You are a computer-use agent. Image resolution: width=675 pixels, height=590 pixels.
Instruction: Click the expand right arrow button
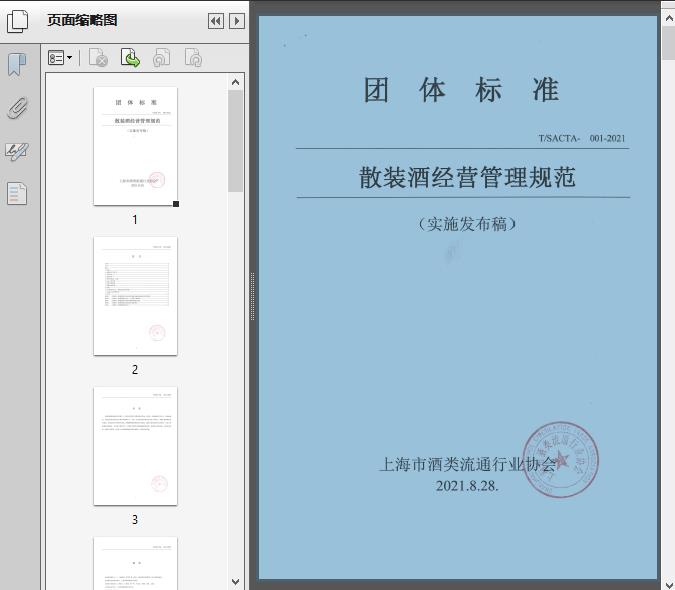[x=237, y=21]
